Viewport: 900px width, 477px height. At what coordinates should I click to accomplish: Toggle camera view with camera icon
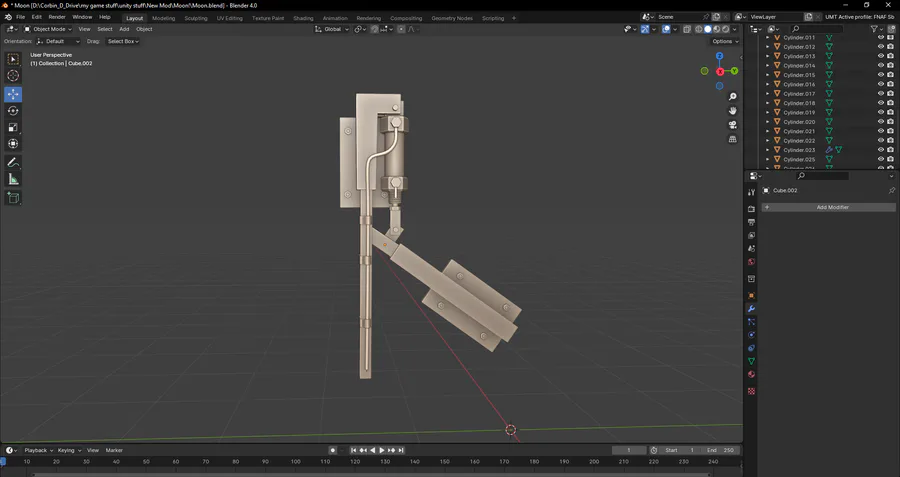point(732,125)
